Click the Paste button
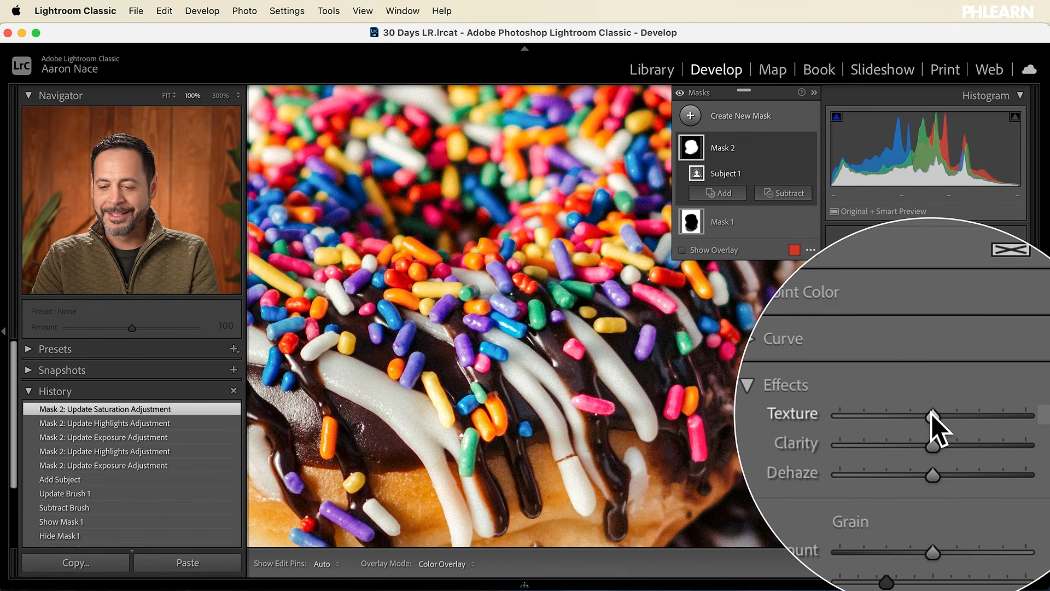This screenshot has width=1050, height=591. point(188,563)
